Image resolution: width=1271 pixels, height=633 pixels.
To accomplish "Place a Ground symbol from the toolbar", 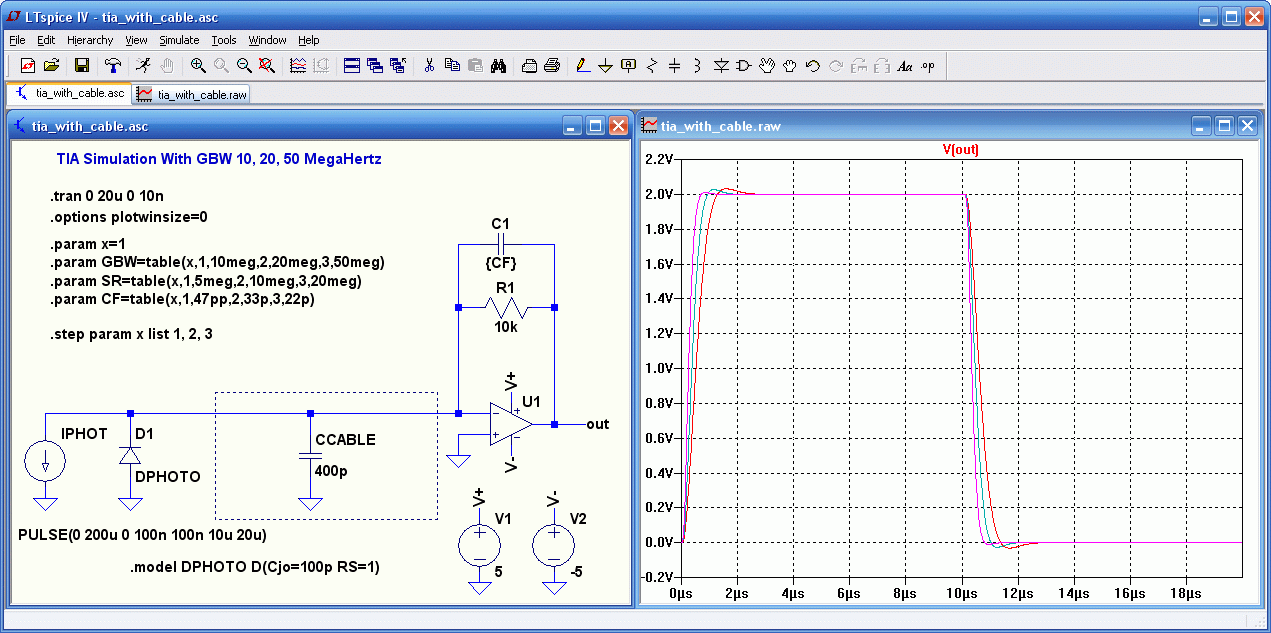I will pyautogui.click(x=605, y=65).
